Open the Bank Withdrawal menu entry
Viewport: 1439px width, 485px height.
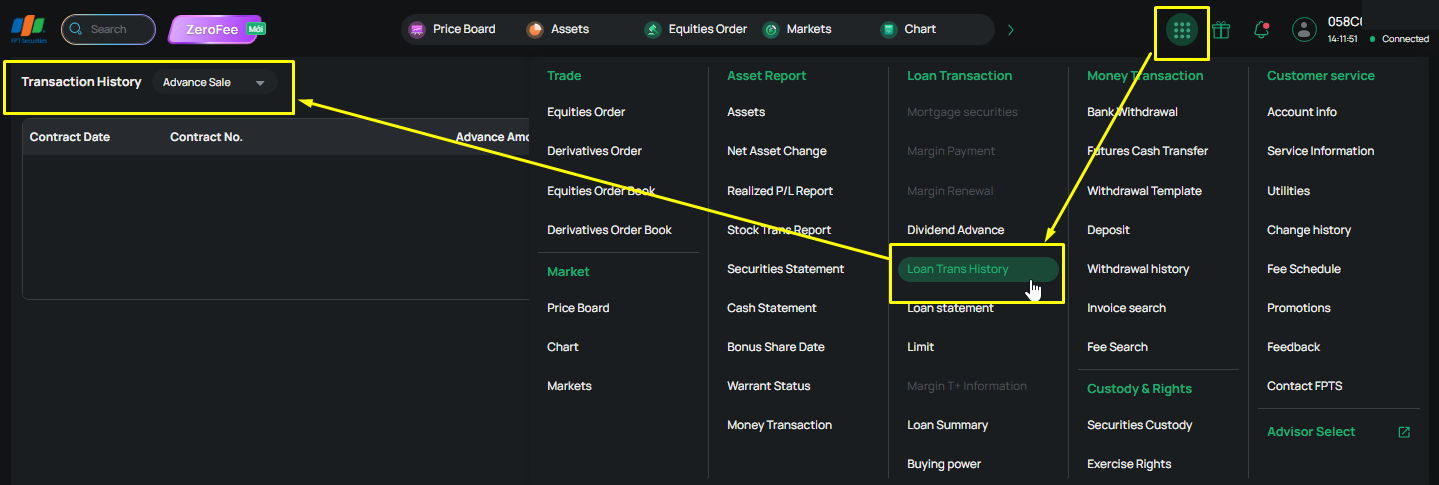coord(1132,112)
